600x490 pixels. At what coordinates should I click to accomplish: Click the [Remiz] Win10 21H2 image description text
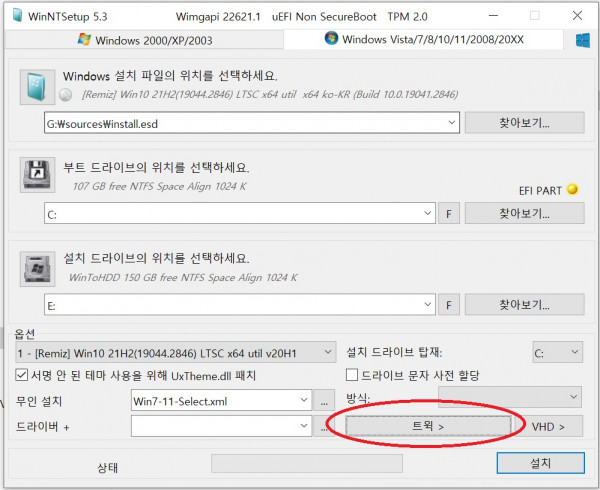270,94
